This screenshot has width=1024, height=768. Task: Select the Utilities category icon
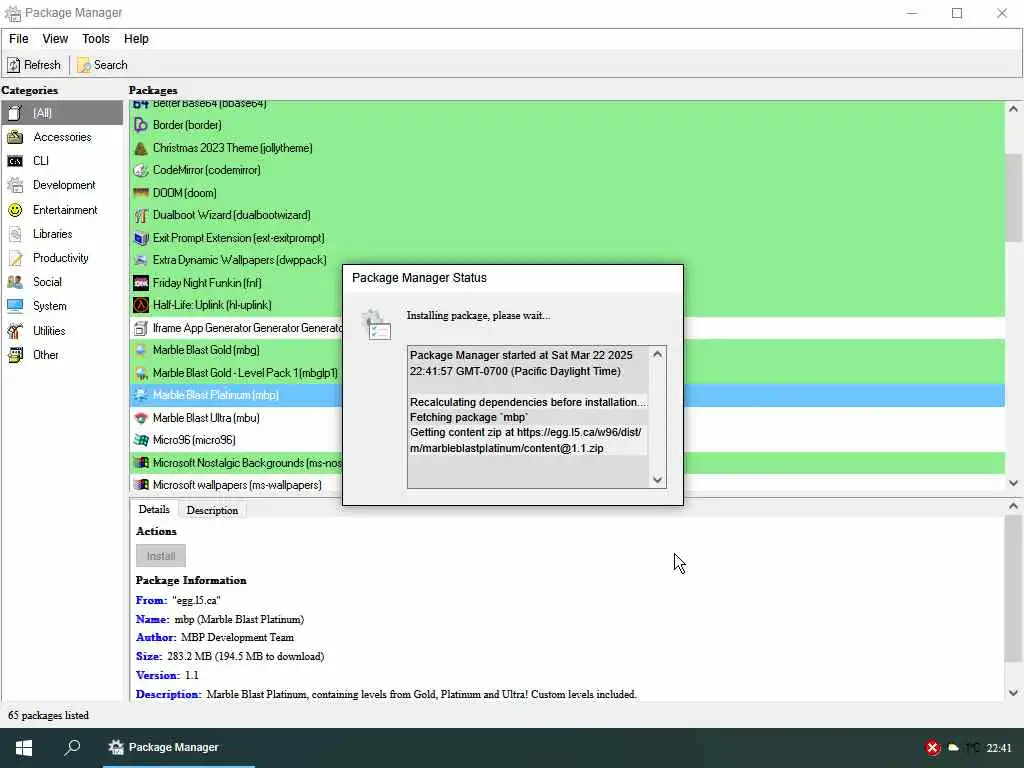(15, 330)
